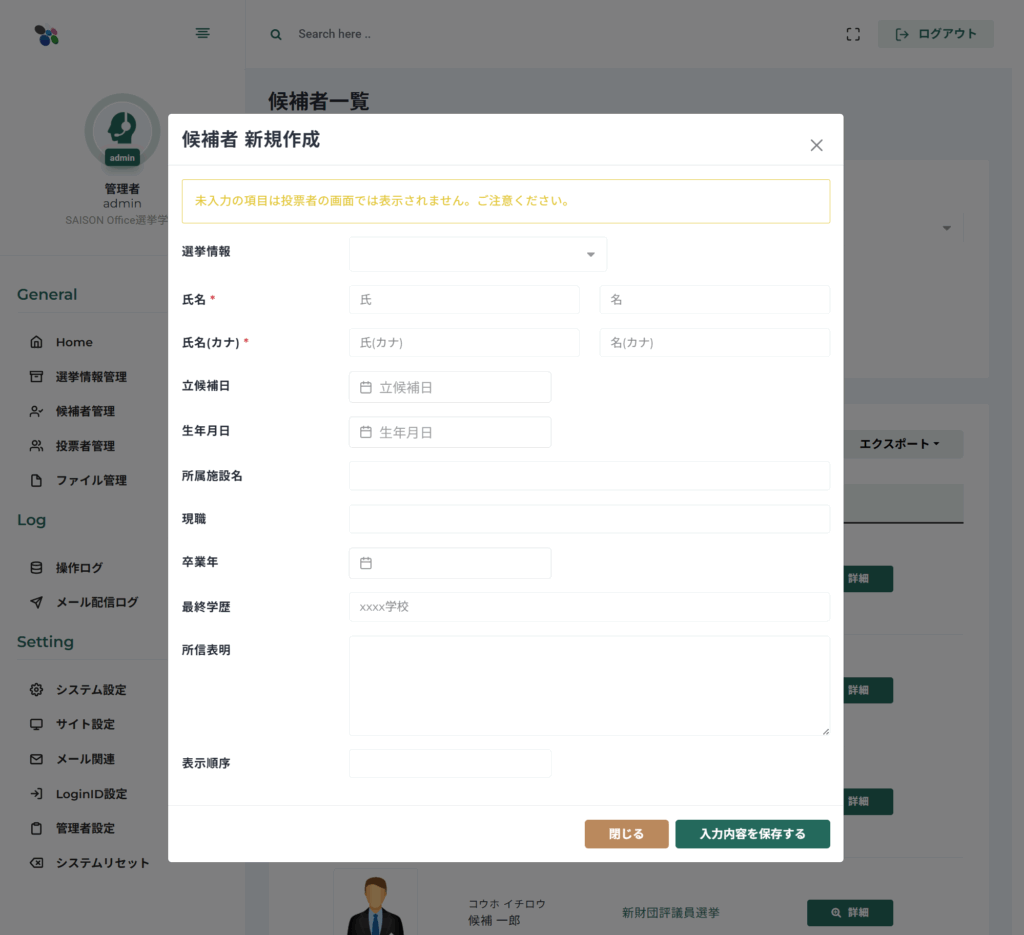Screen dimensions: 1024x935
Task: Toggle the fullscreen icon in the top bar
Action: [x=853, y=35]
